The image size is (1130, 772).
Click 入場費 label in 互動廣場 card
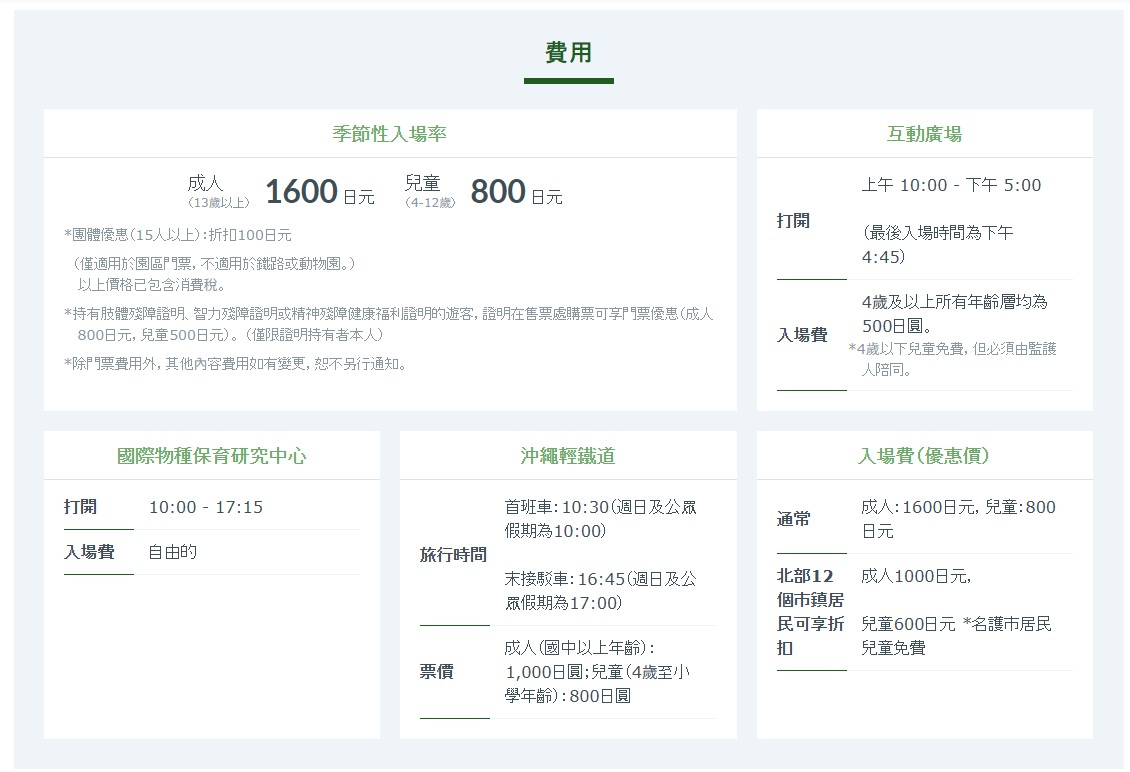(x=802, y=335)
